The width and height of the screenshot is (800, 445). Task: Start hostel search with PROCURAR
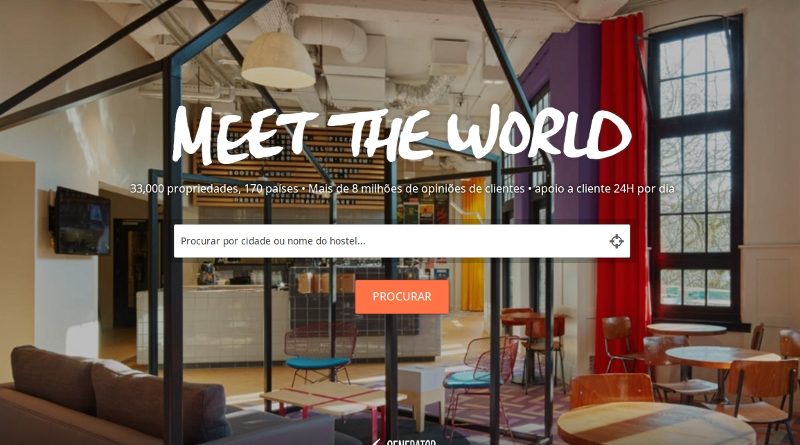click(x=402, y=296)
